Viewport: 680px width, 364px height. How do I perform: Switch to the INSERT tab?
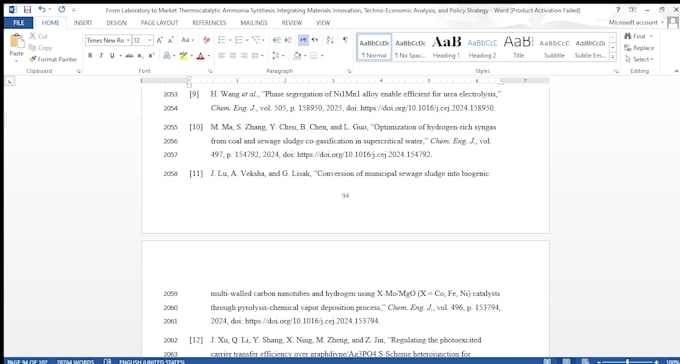point(83,23)
